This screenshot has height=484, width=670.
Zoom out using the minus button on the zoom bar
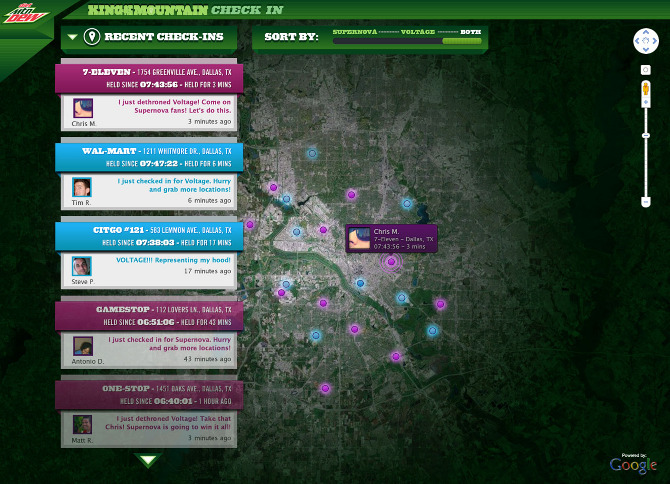point(646,202)
